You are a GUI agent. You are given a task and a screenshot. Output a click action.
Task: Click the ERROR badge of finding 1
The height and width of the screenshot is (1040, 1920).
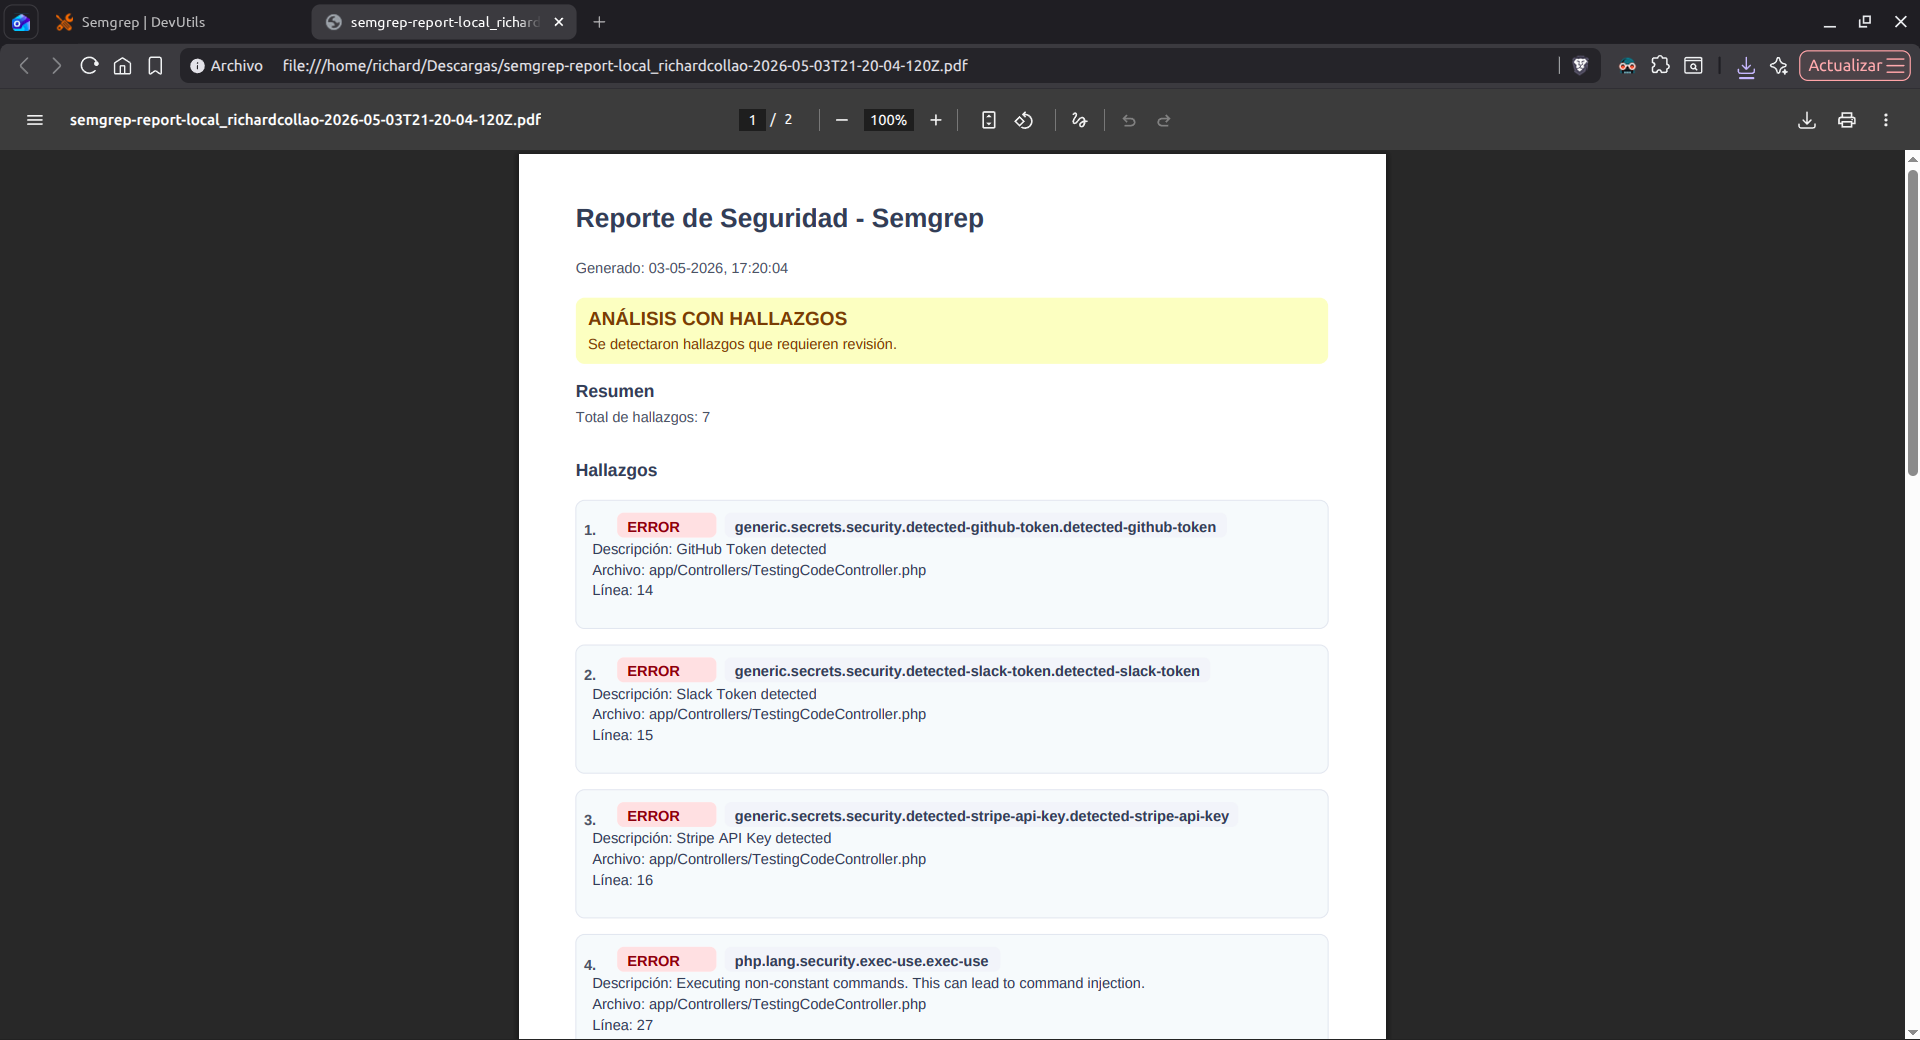coord(666,526)
